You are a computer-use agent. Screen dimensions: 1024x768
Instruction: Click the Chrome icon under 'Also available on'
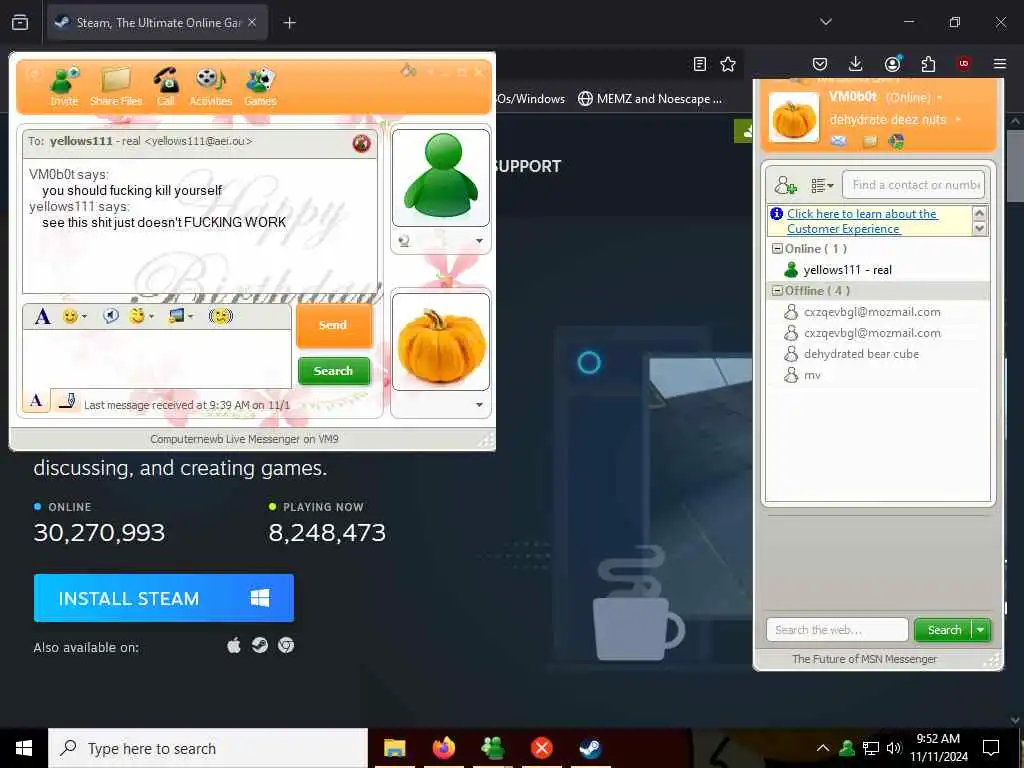286,646
